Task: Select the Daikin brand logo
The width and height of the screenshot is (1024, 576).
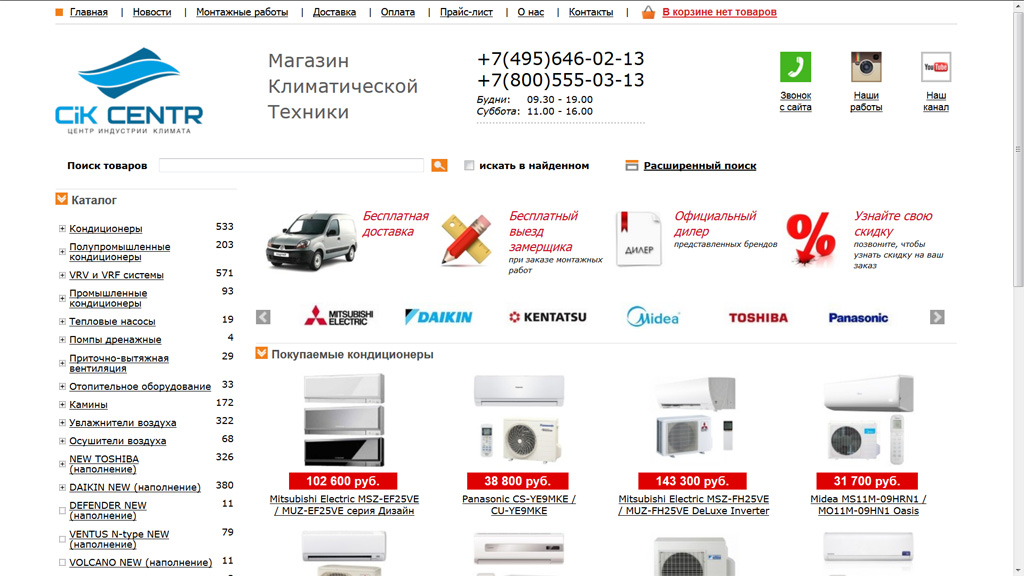Action: coord(438,317)
